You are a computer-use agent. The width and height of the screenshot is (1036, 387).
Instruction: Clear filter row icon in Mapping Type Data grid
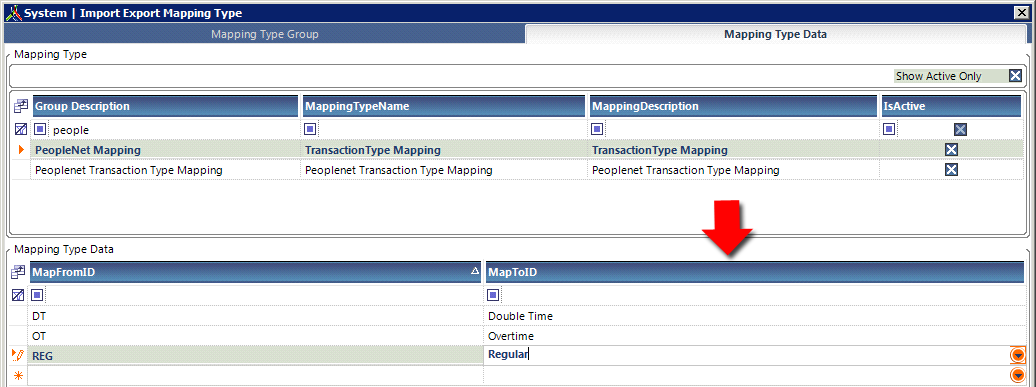click(18, 295)
